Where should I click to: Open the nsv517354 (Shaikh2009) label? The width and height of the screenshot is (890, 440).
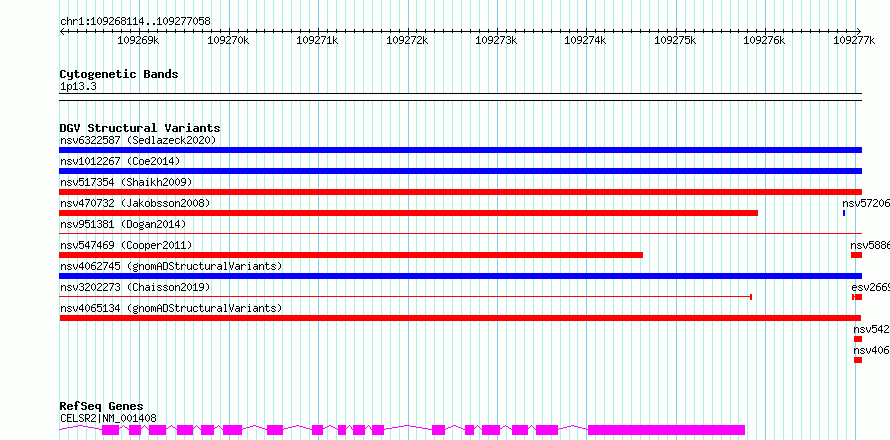[126, 182]
